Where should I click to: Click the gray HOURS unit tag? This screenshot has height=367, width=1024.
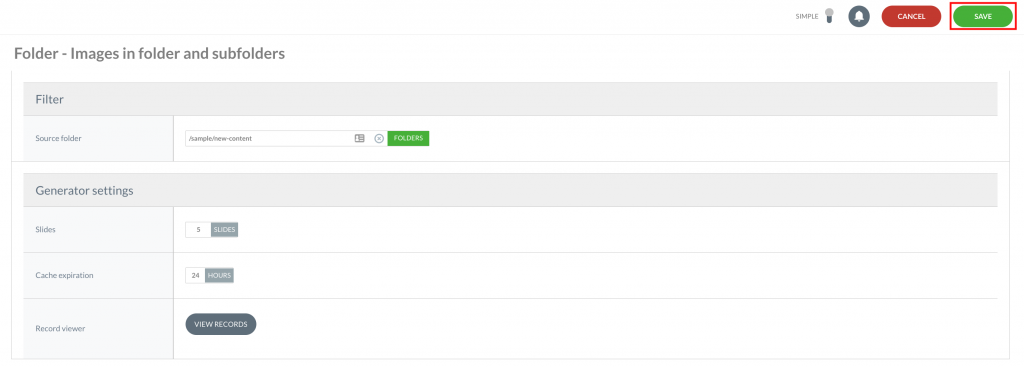tap(219, 276)
